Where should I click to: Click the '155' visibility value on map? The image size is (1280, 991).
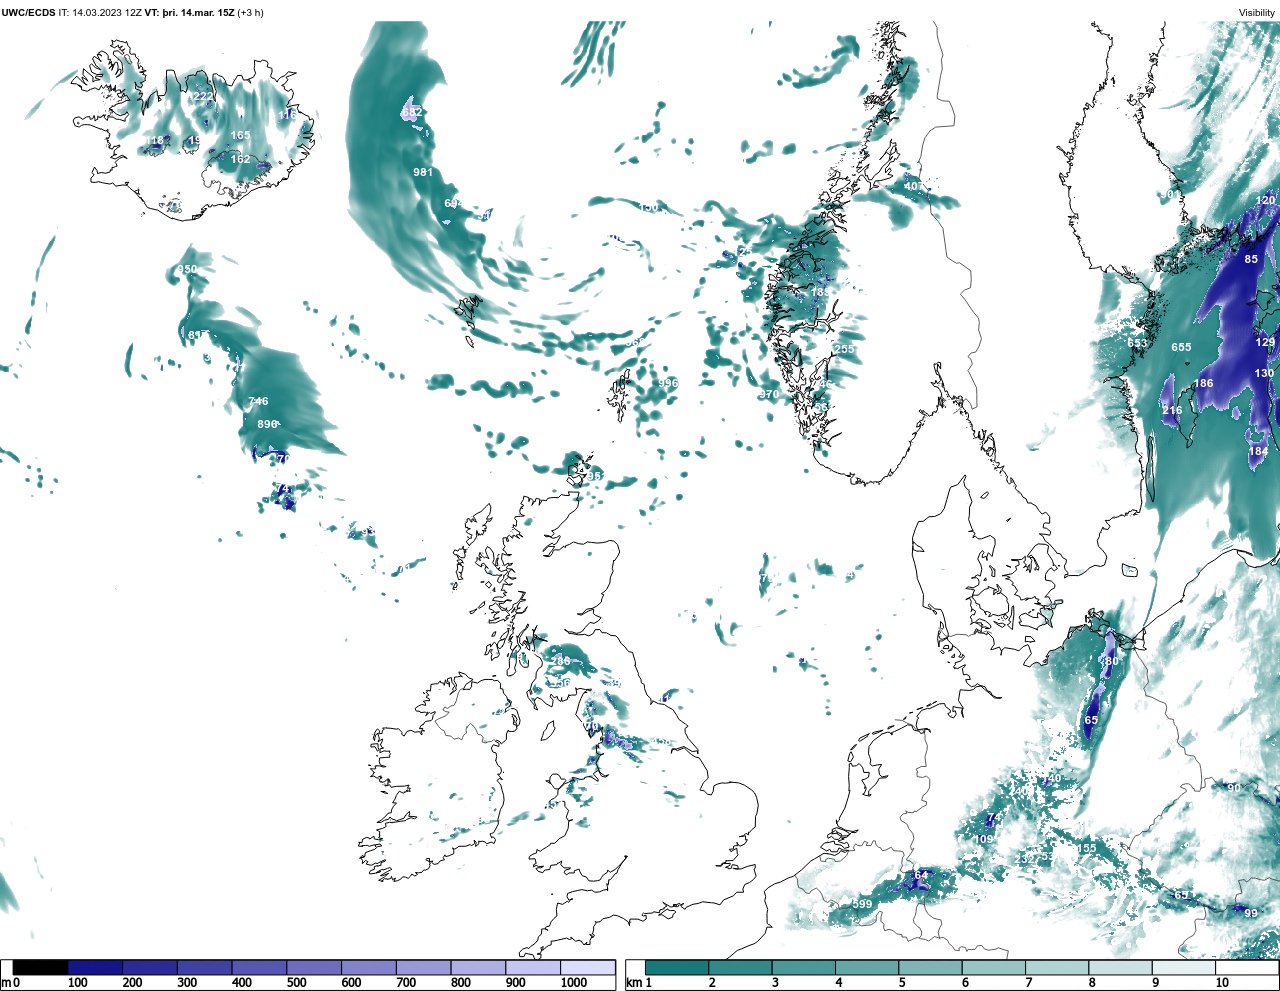pos(1086,848)
